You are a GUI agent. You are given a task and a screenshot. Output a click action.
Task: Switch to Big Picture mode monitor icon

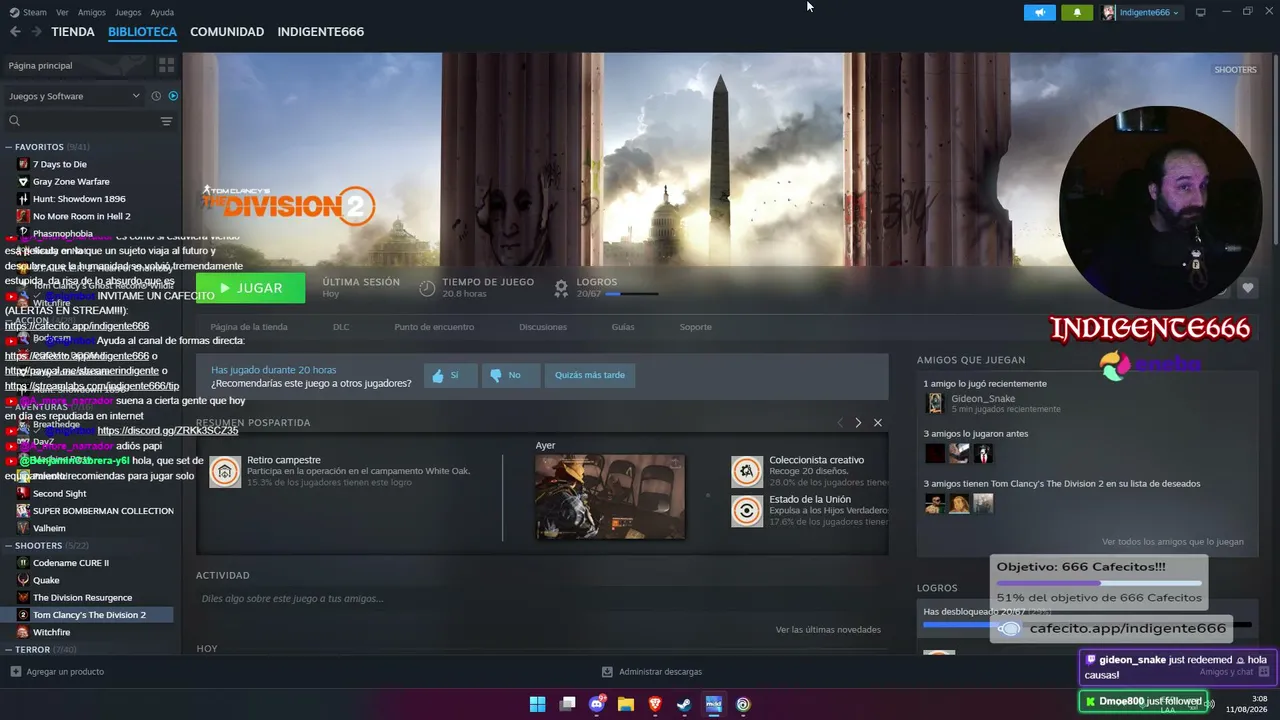[x=1201, y=12]
